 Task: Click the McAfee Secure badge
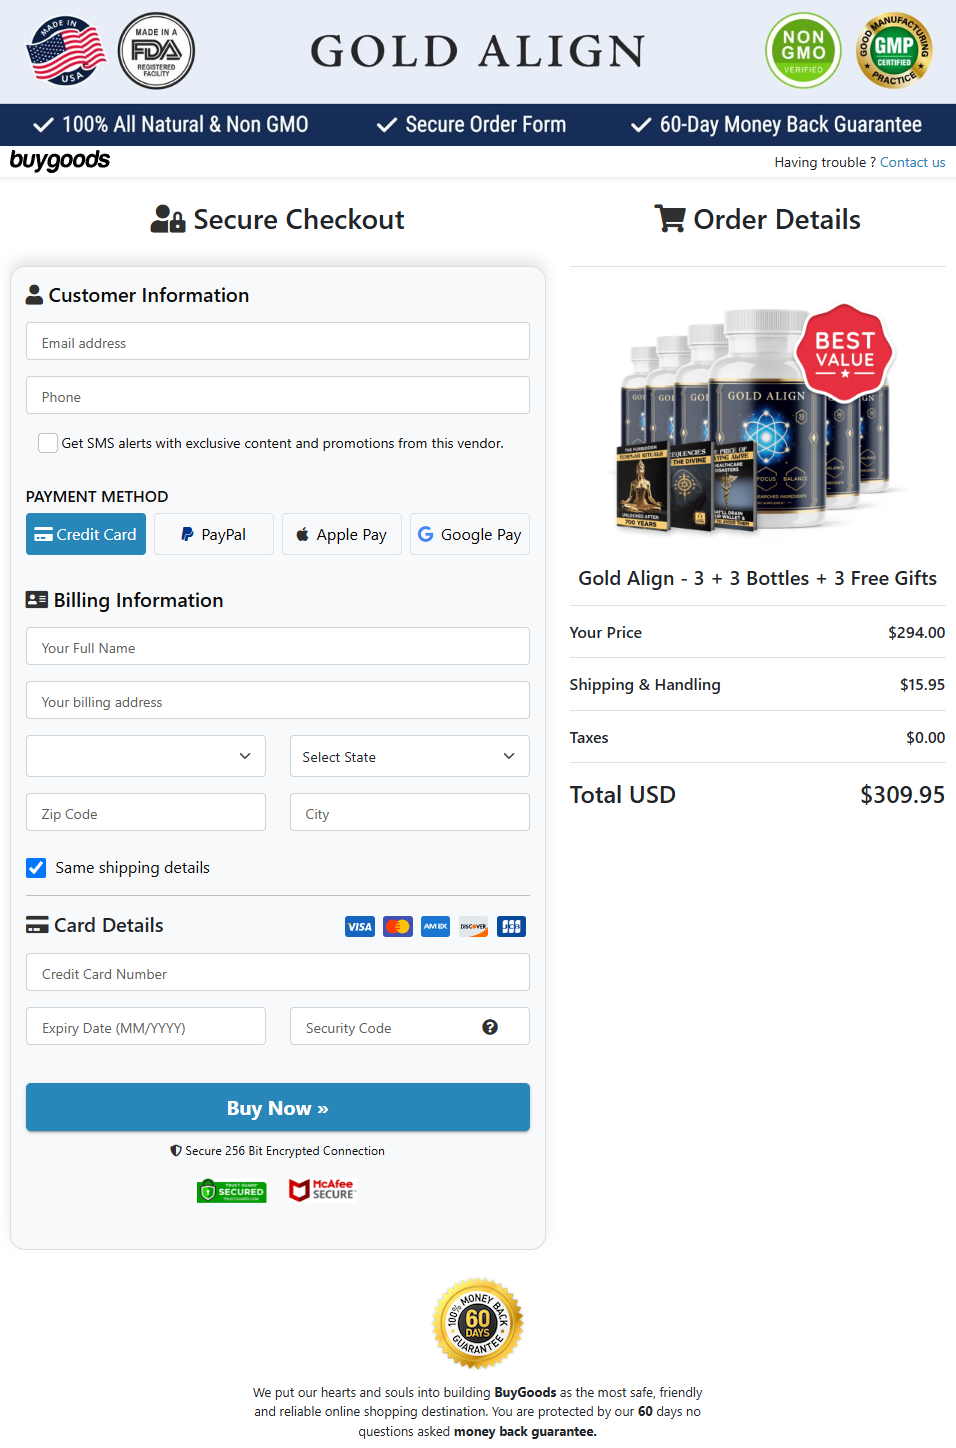tap(322, 1190)
